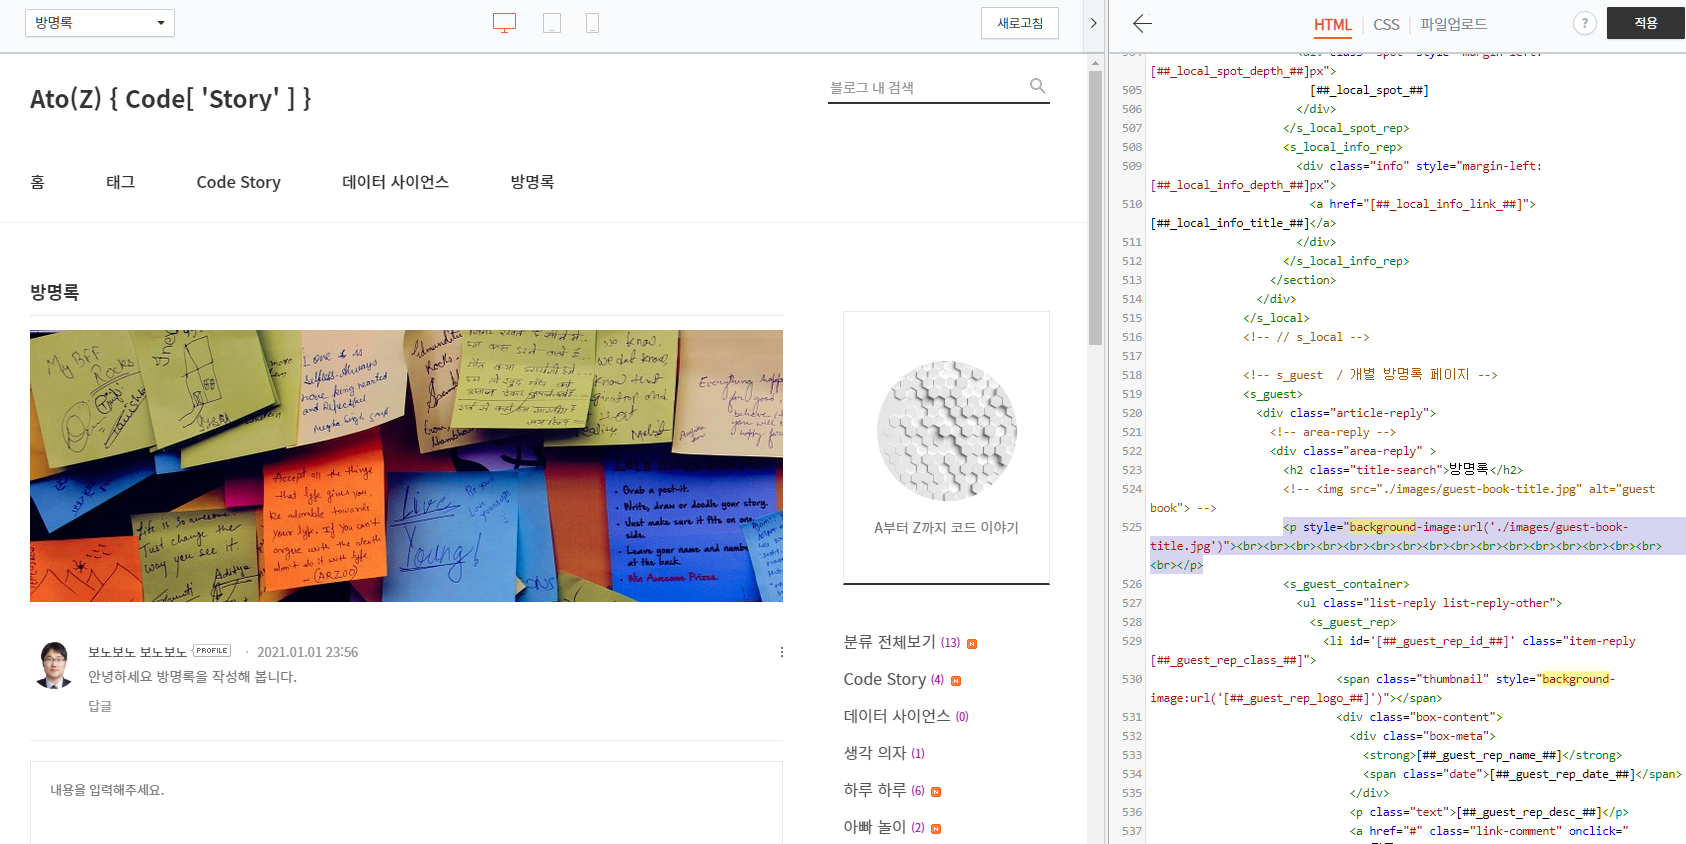Open 데이터 사이언스 in blog navigation
This screenshot has width=1686, height=844.
(x=395, y=182)
